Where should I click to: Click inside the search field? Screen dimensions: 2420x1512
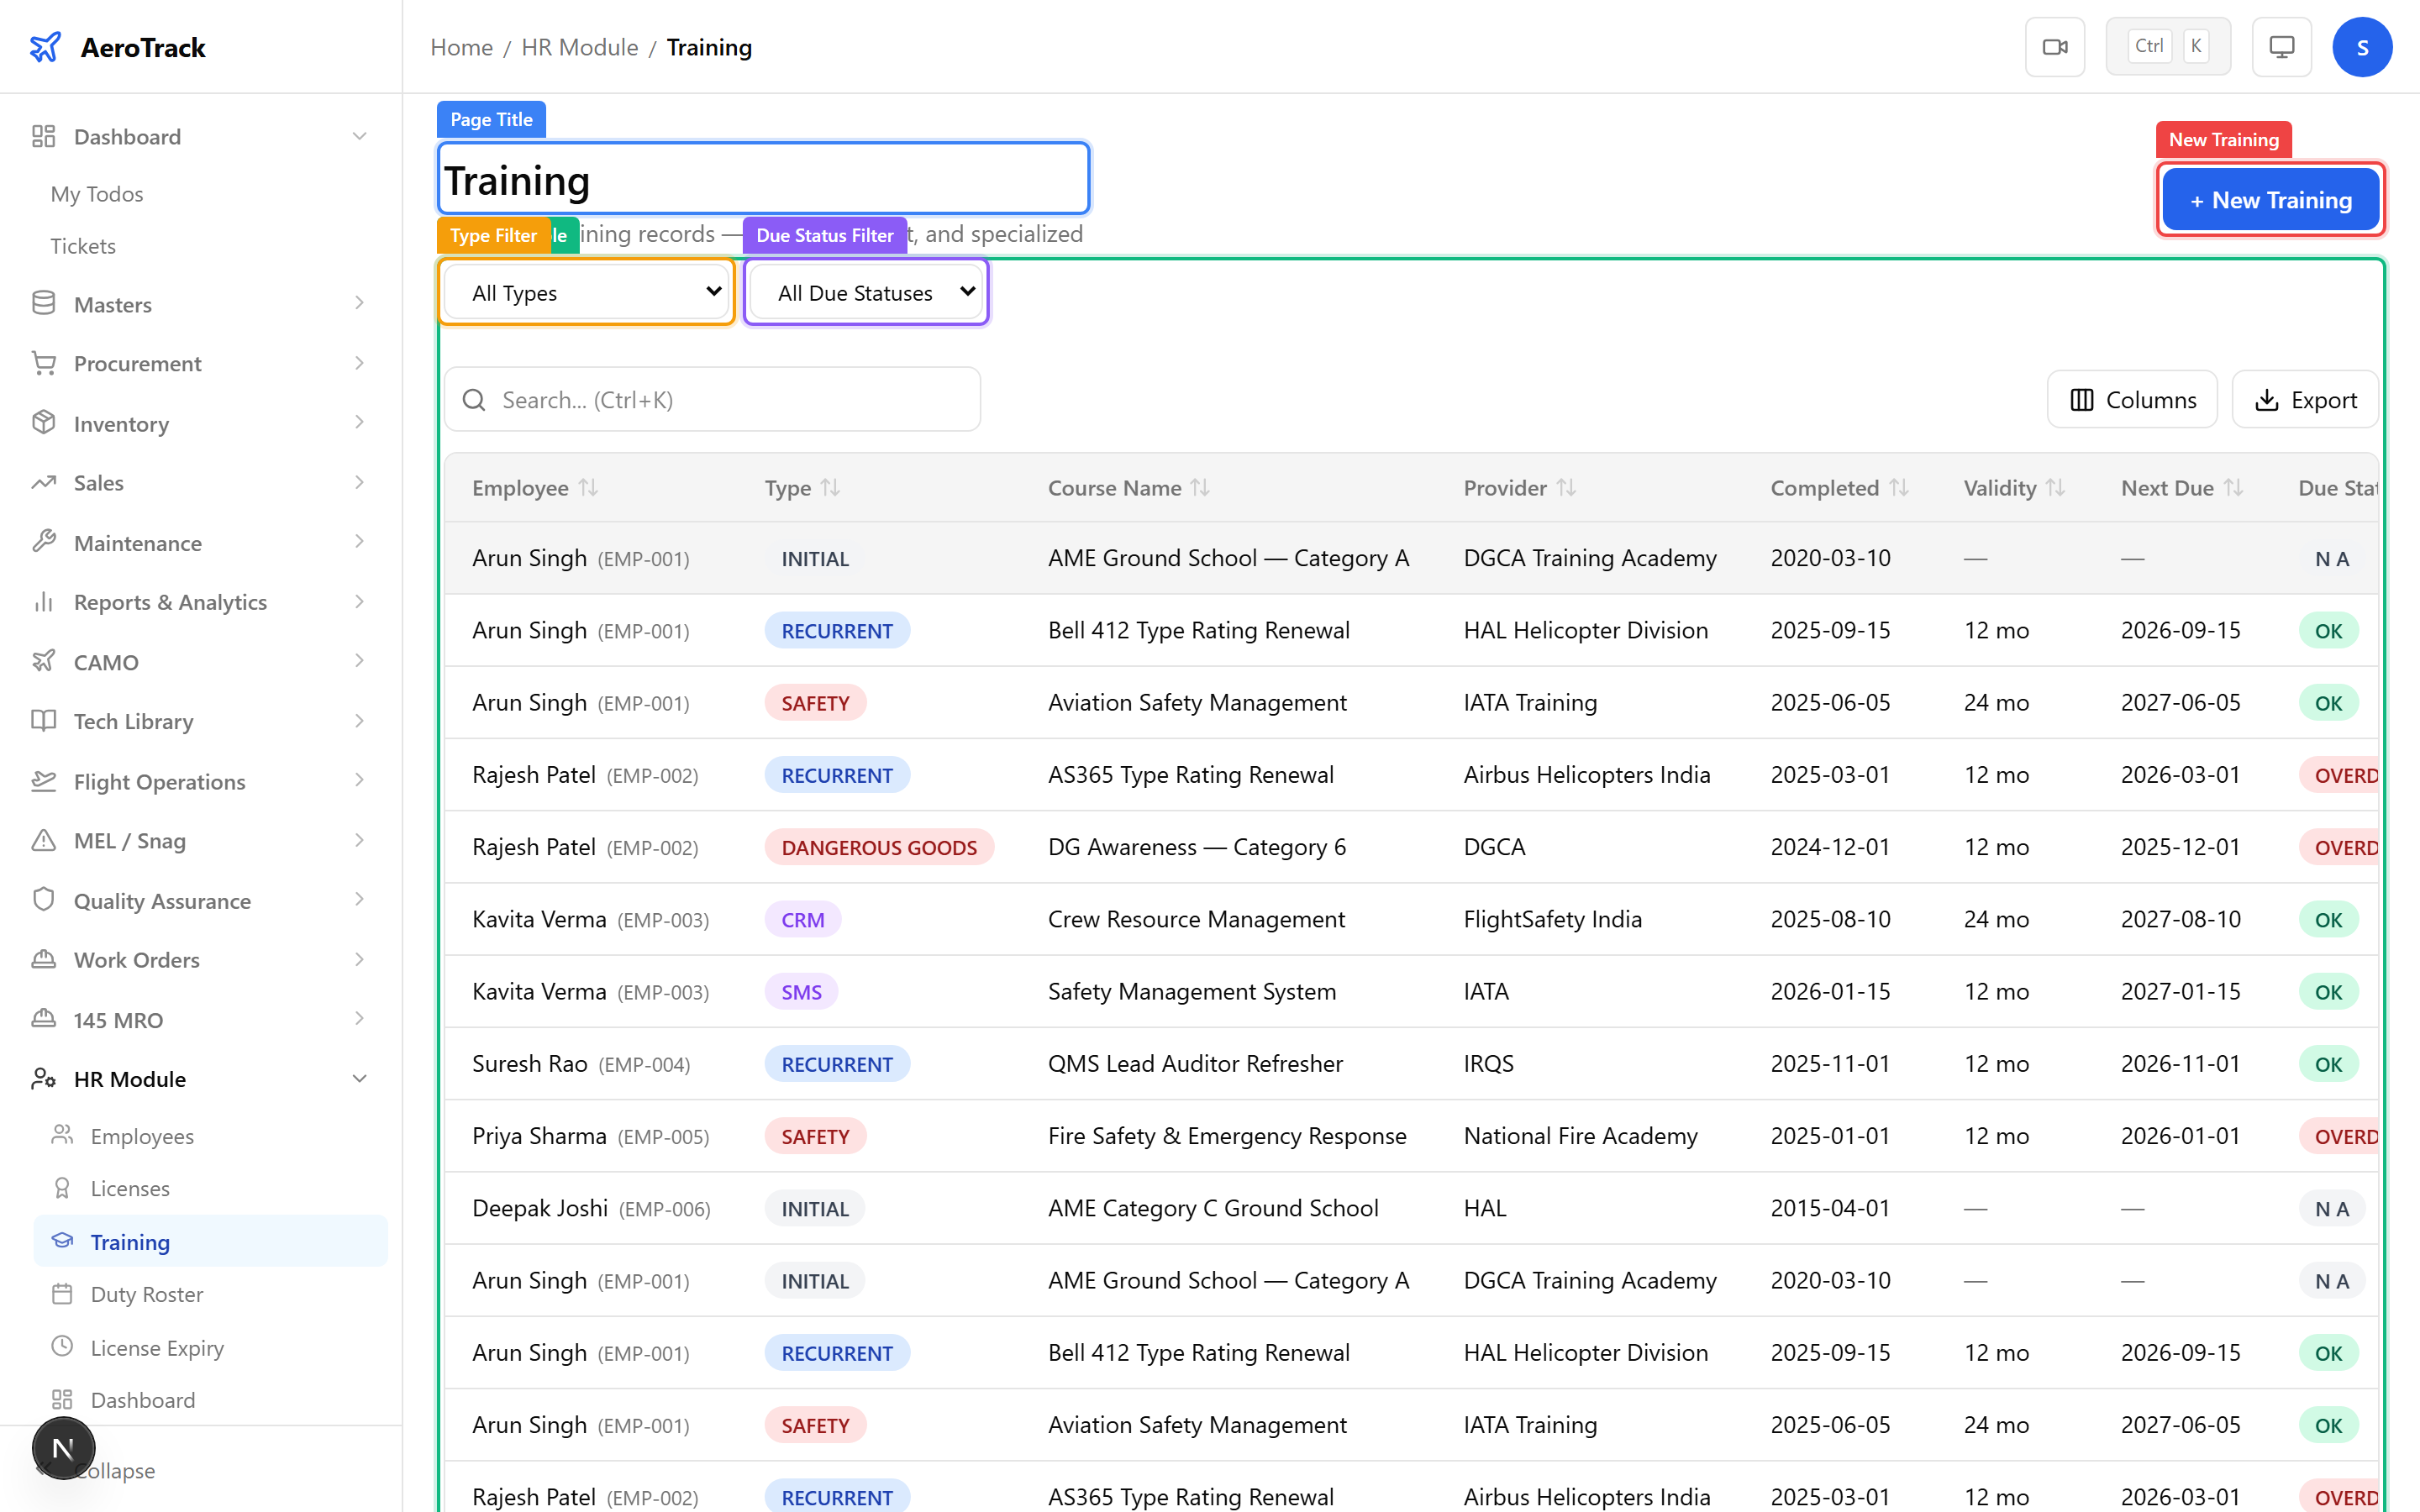[x=712, y=399]
